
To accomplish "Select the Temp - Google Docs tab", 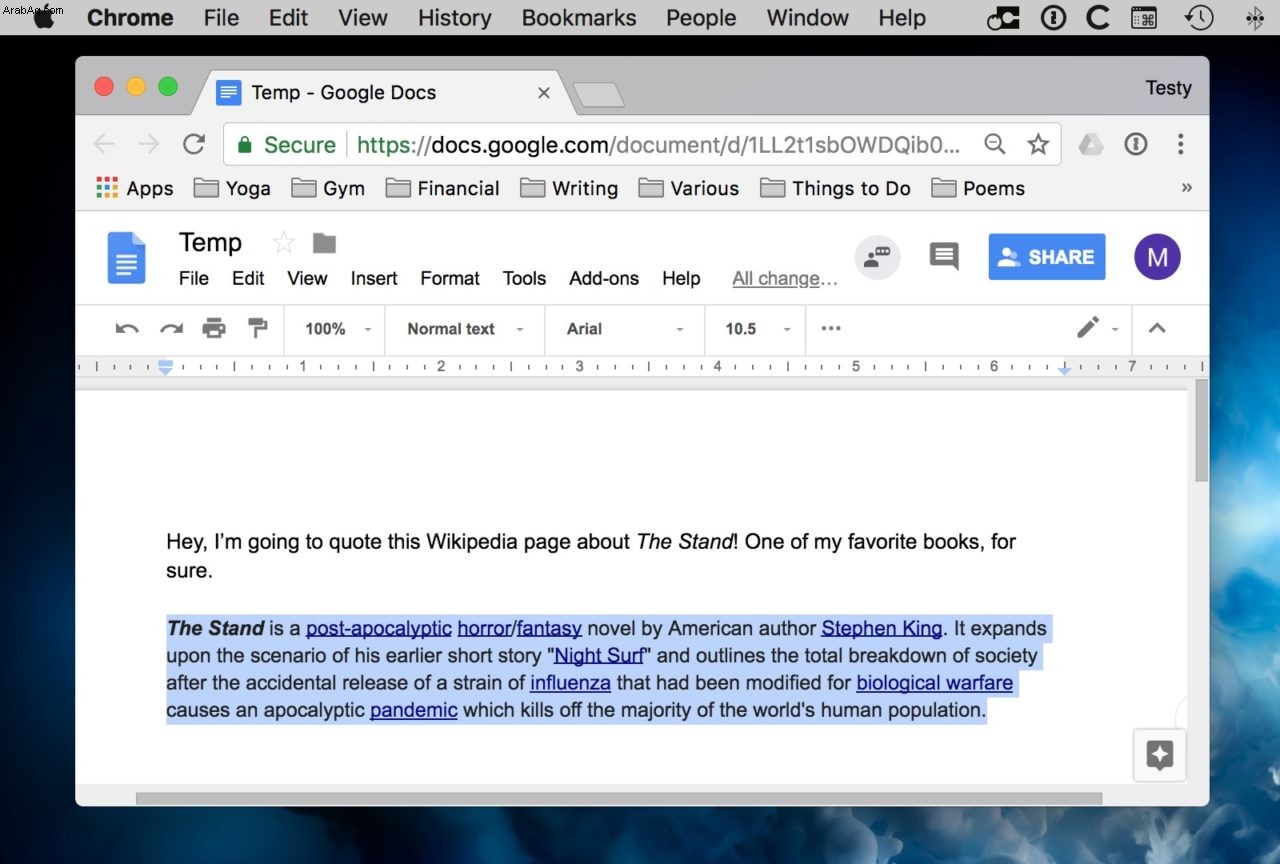I will tap(384, 93).
